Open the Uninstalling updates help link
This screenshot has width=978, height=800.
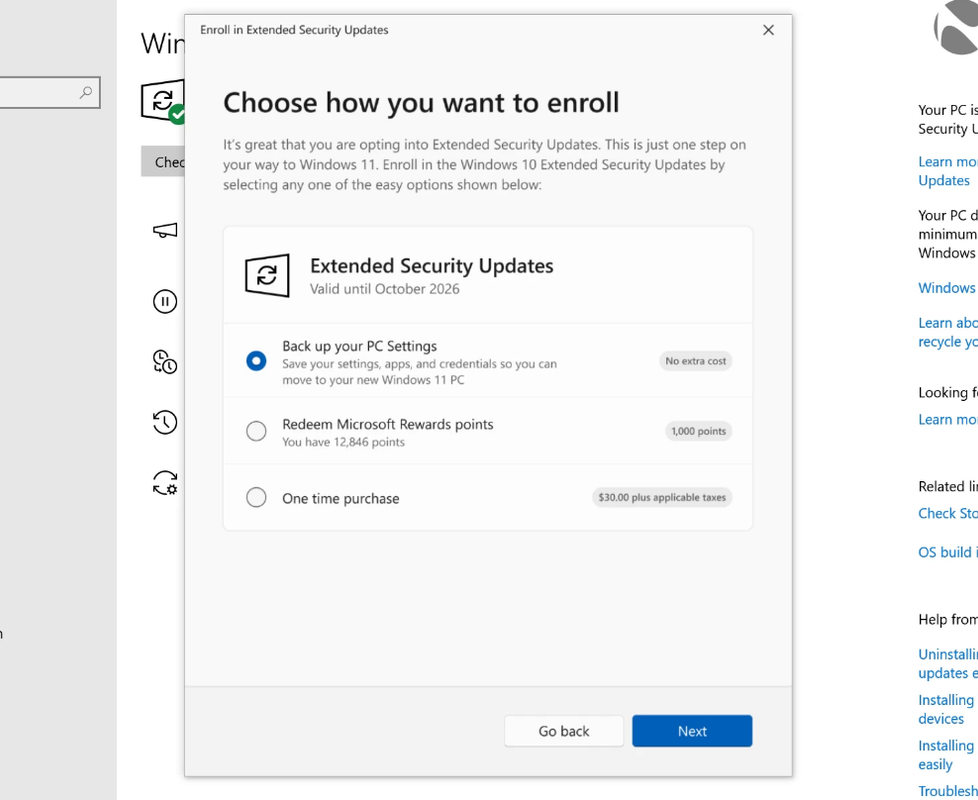pos(947,663)
